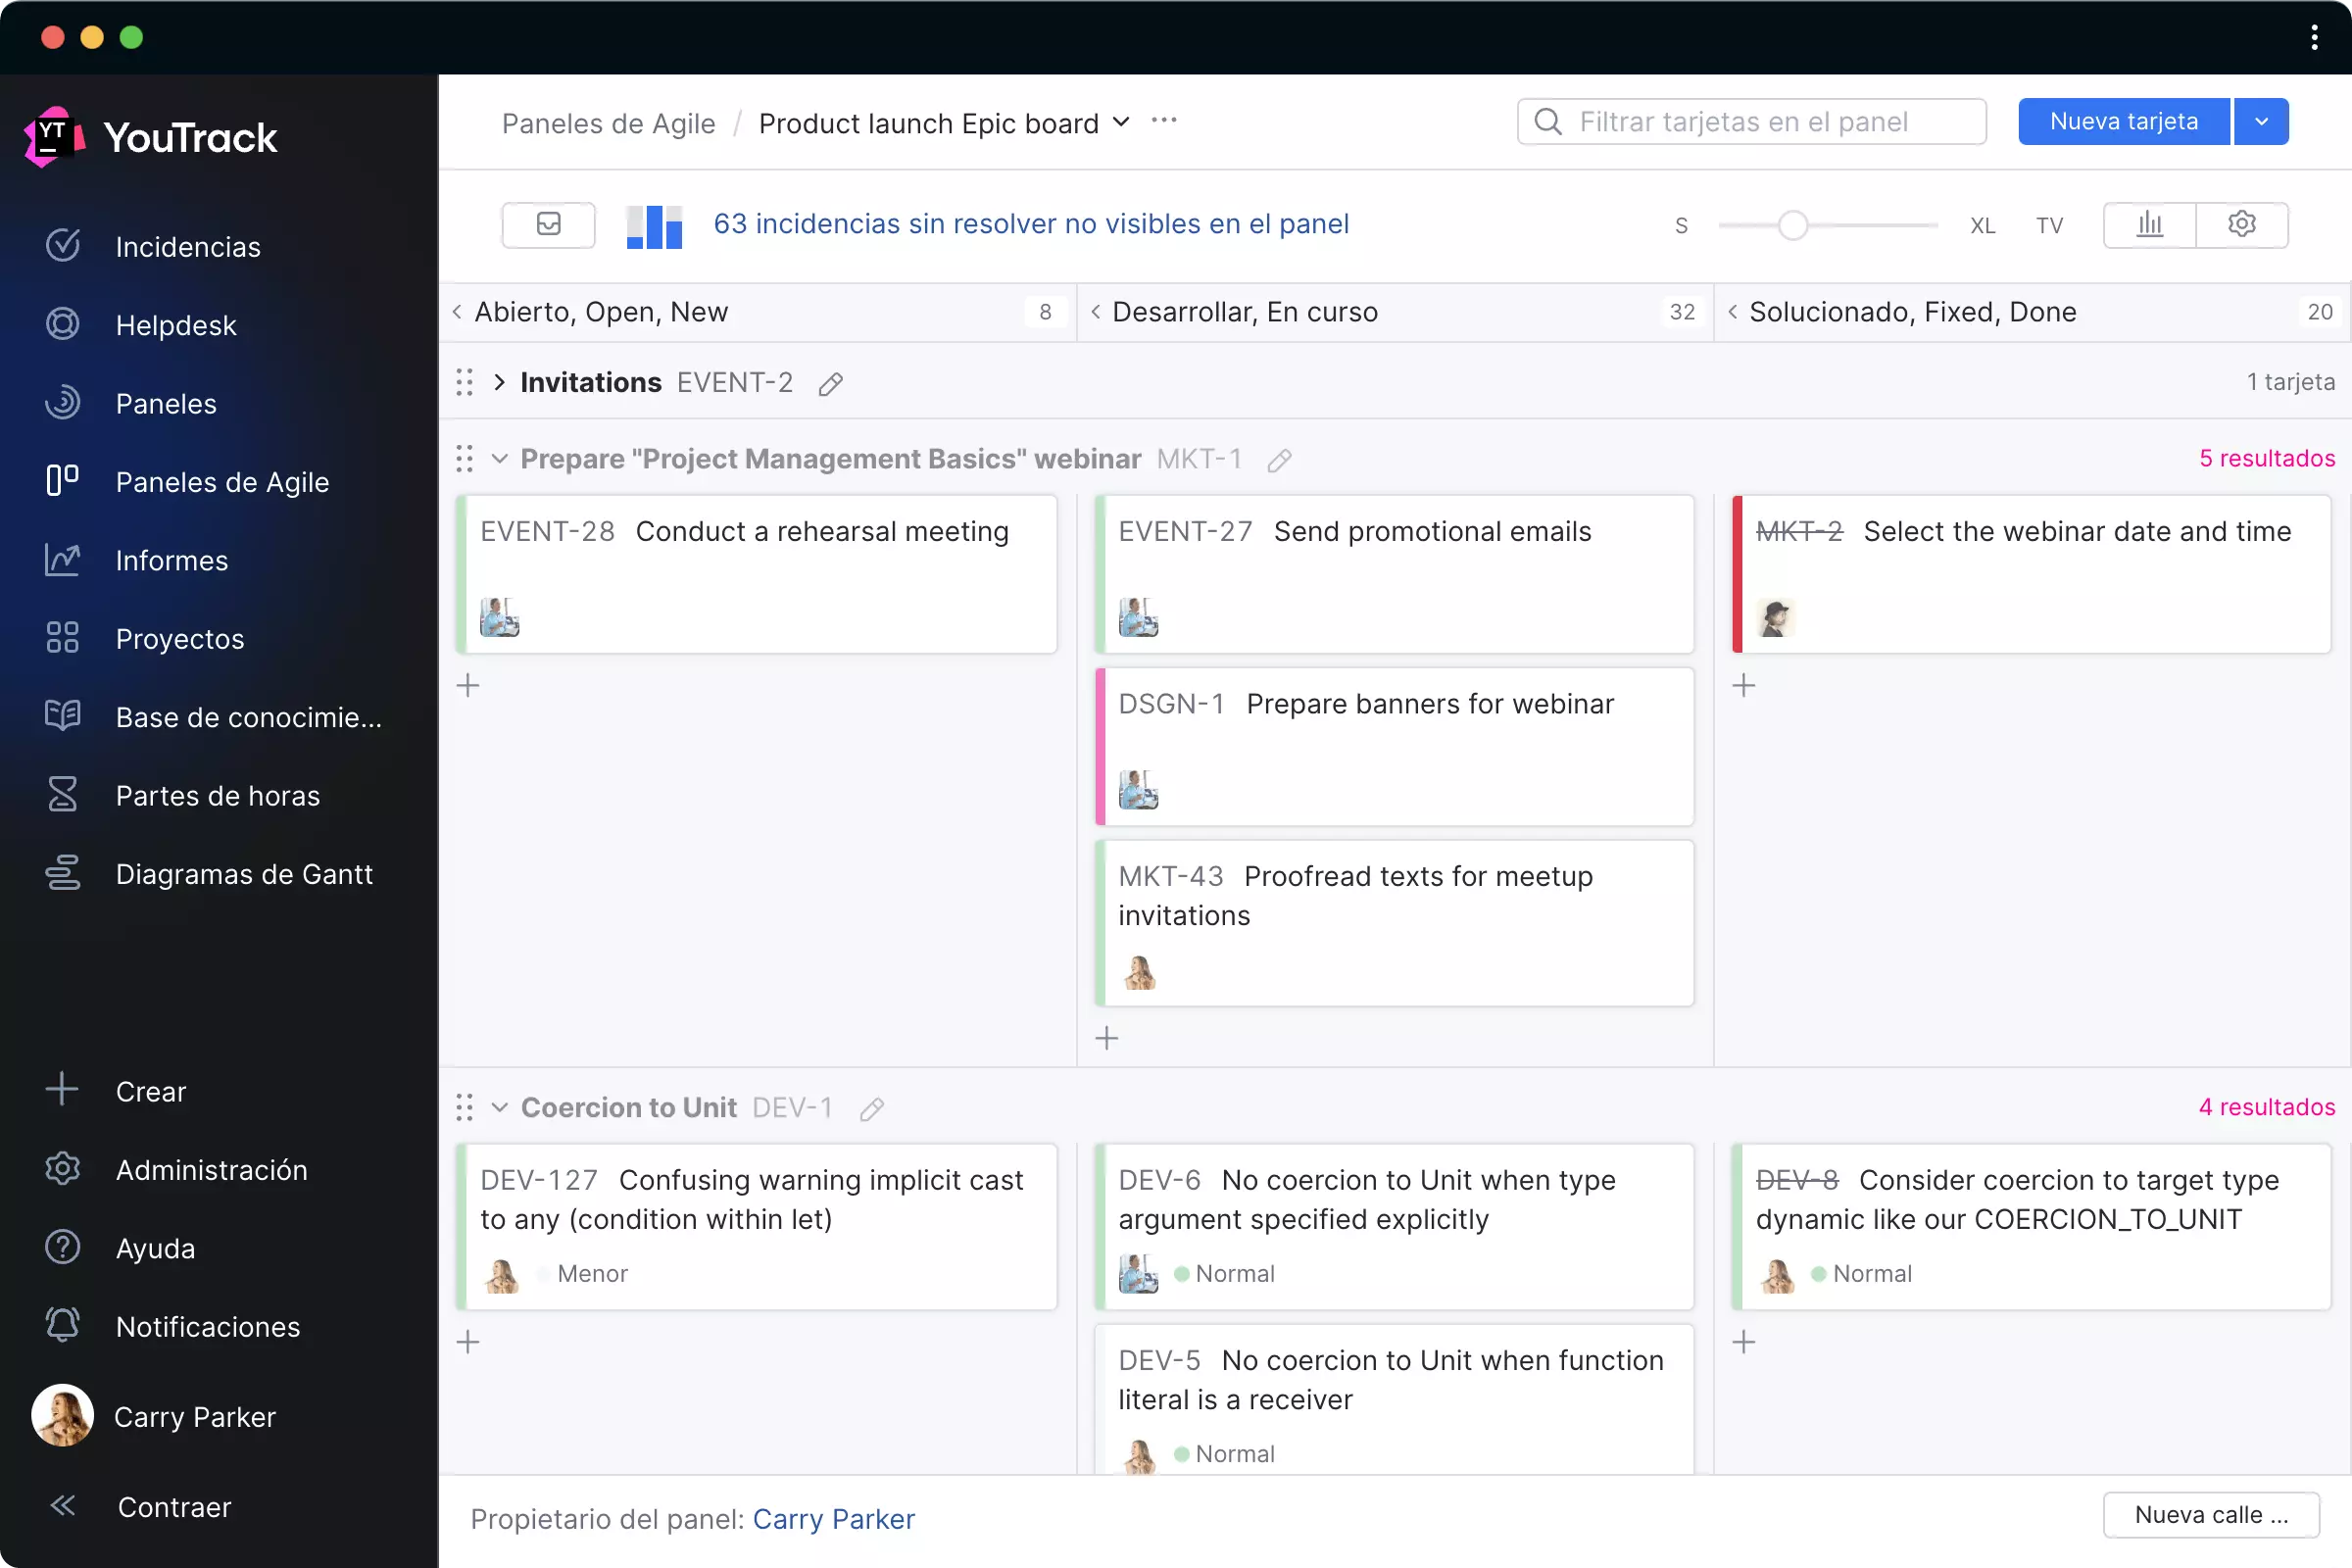Click the Informes sidebar icon

tap(63, 559)
